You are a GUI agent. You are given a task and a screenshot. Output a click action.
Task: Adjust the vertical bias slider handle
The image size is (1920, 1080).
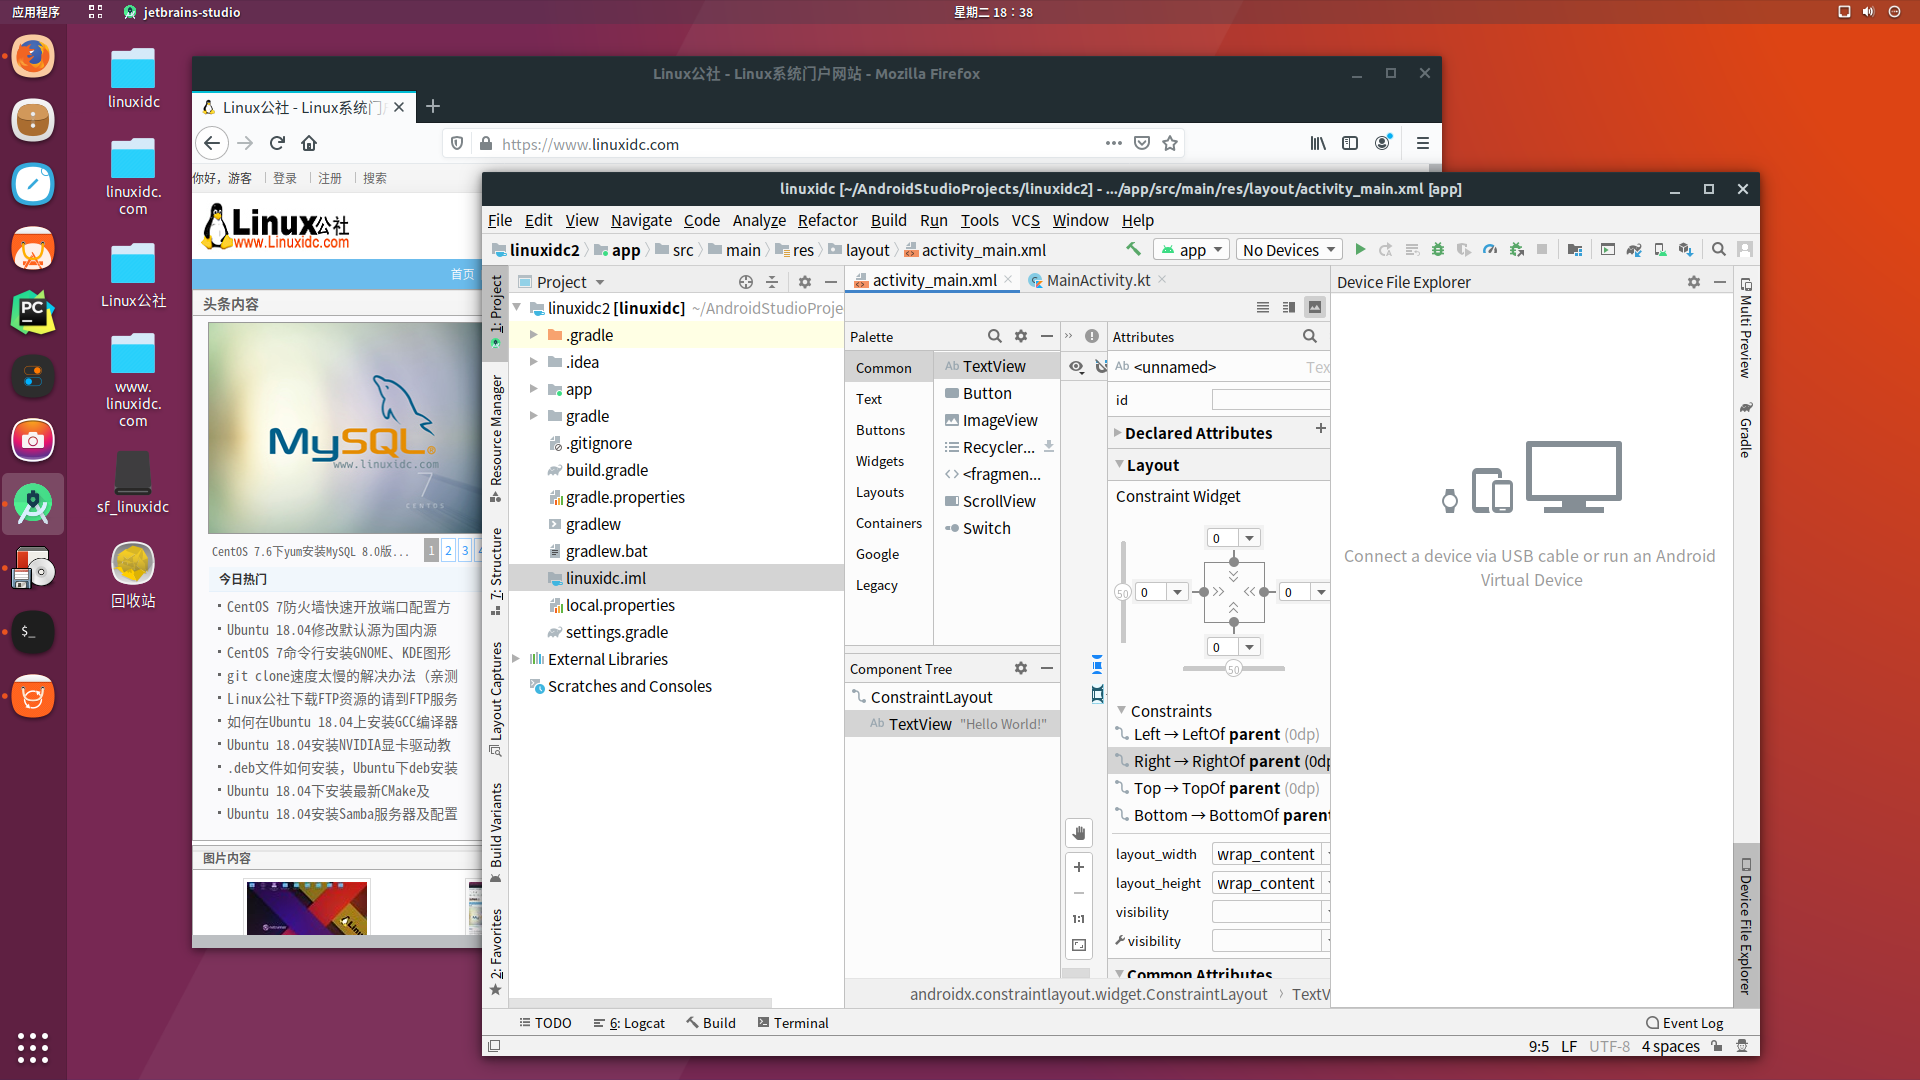[x=1123, y=593]
